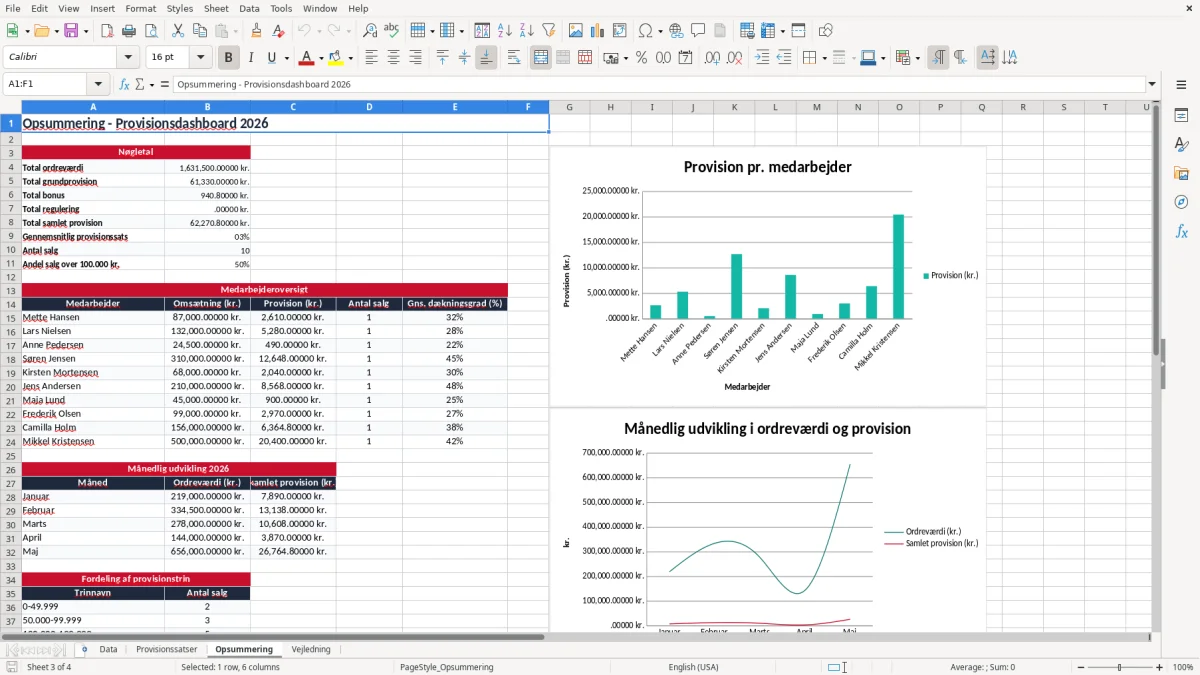Open sidebar Navigator compass icon
The height and width of the screenshot is (675, 1200).
1181,202
